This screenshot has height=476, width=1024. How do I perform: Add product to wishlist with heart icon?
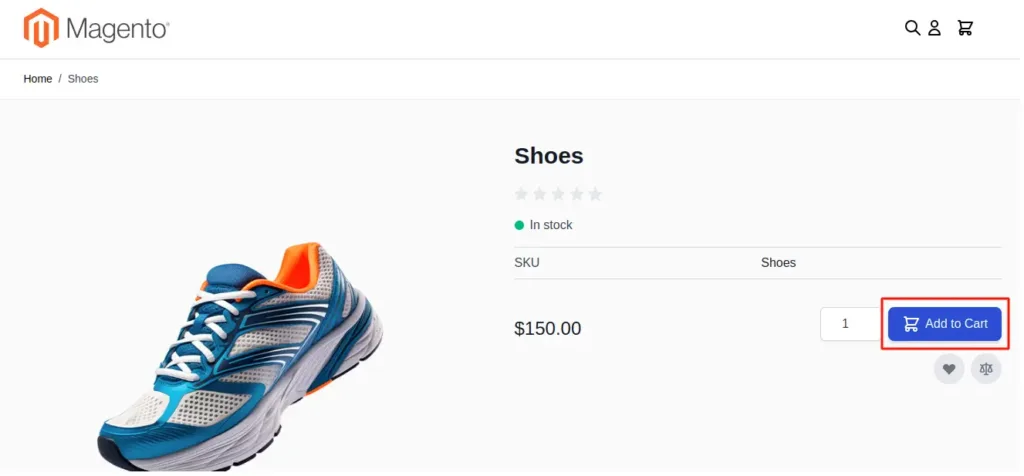[x=949, y=369]
